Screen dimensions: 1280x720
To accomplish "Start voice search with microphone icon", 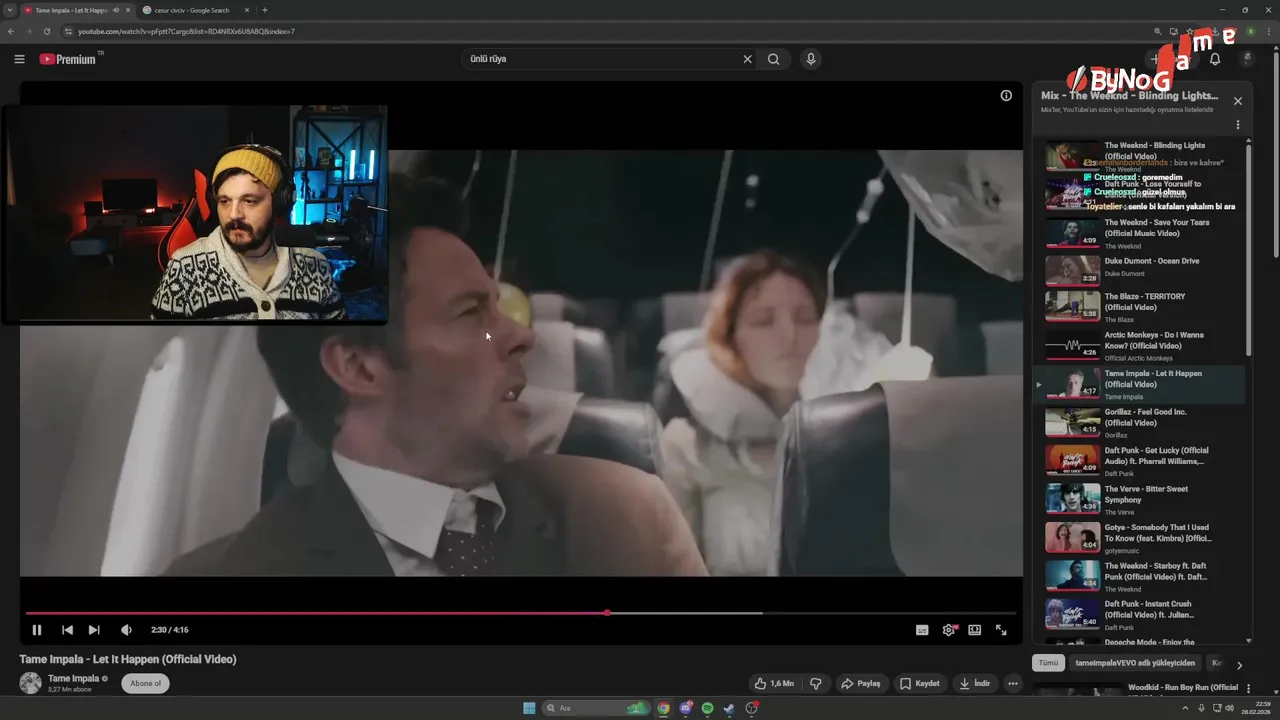I will pos(811,59).
